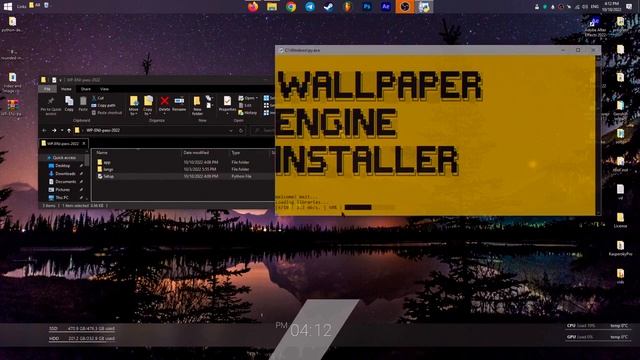The image size is (640, 360).
Task: Go up one folder level
Action: click(x=69, y=131)
